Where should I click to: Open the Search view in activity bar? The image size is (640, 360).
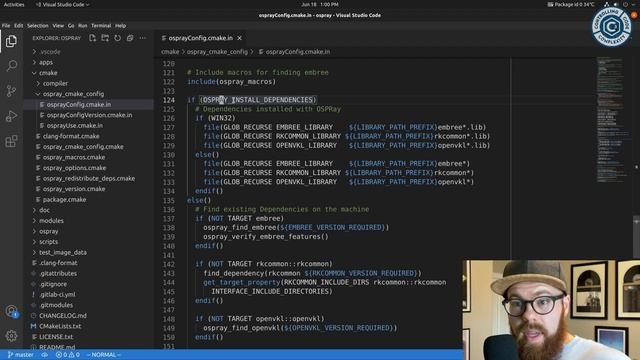[x=11, y=66]
